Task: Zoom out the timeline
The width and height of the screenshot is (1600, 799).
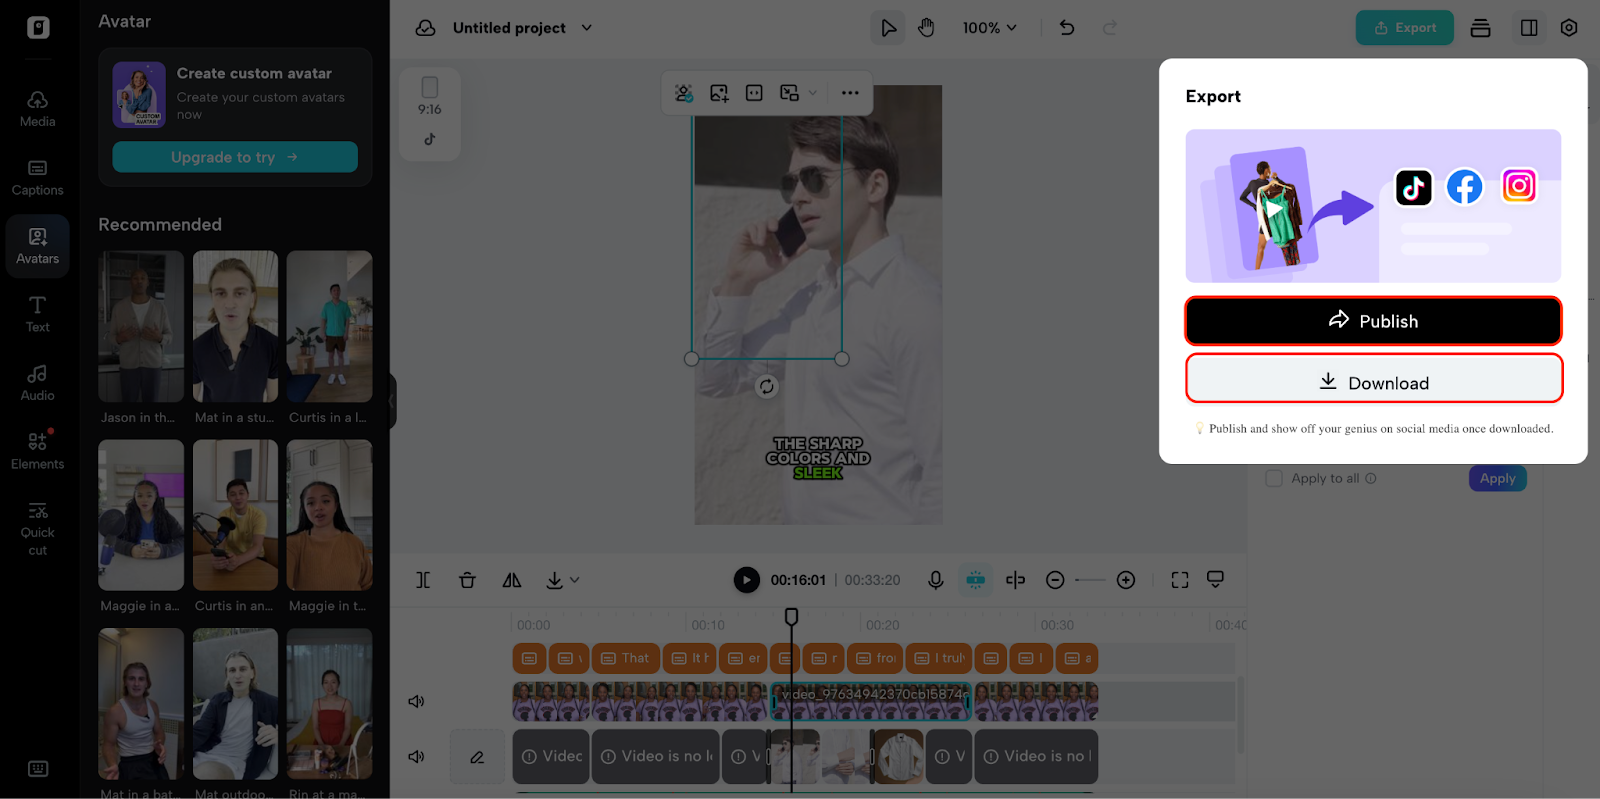Action: coord(1055,580)
